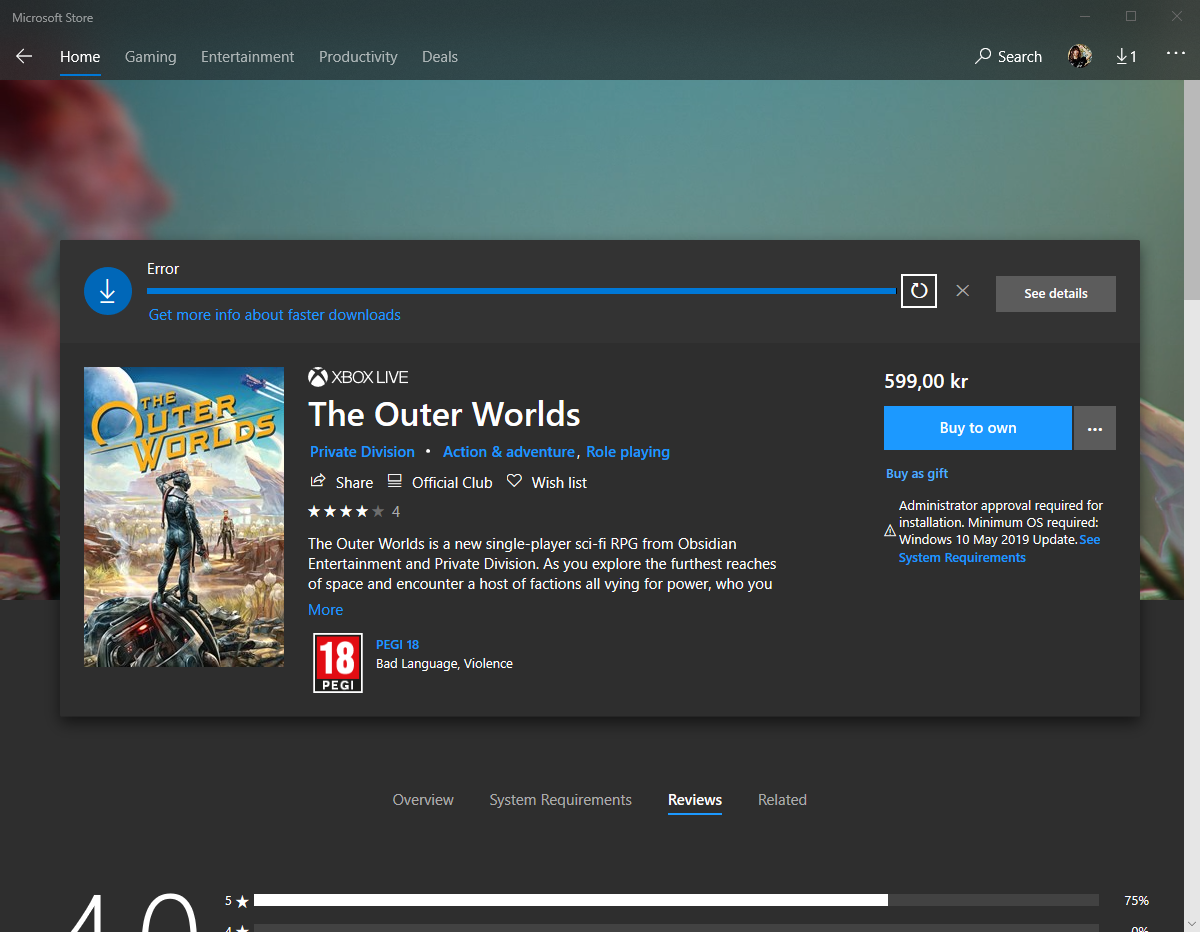This screenshot has width=1200, height=932.
Task: Click See details button
Action: pyautogui.click(x=1056, y=294)
